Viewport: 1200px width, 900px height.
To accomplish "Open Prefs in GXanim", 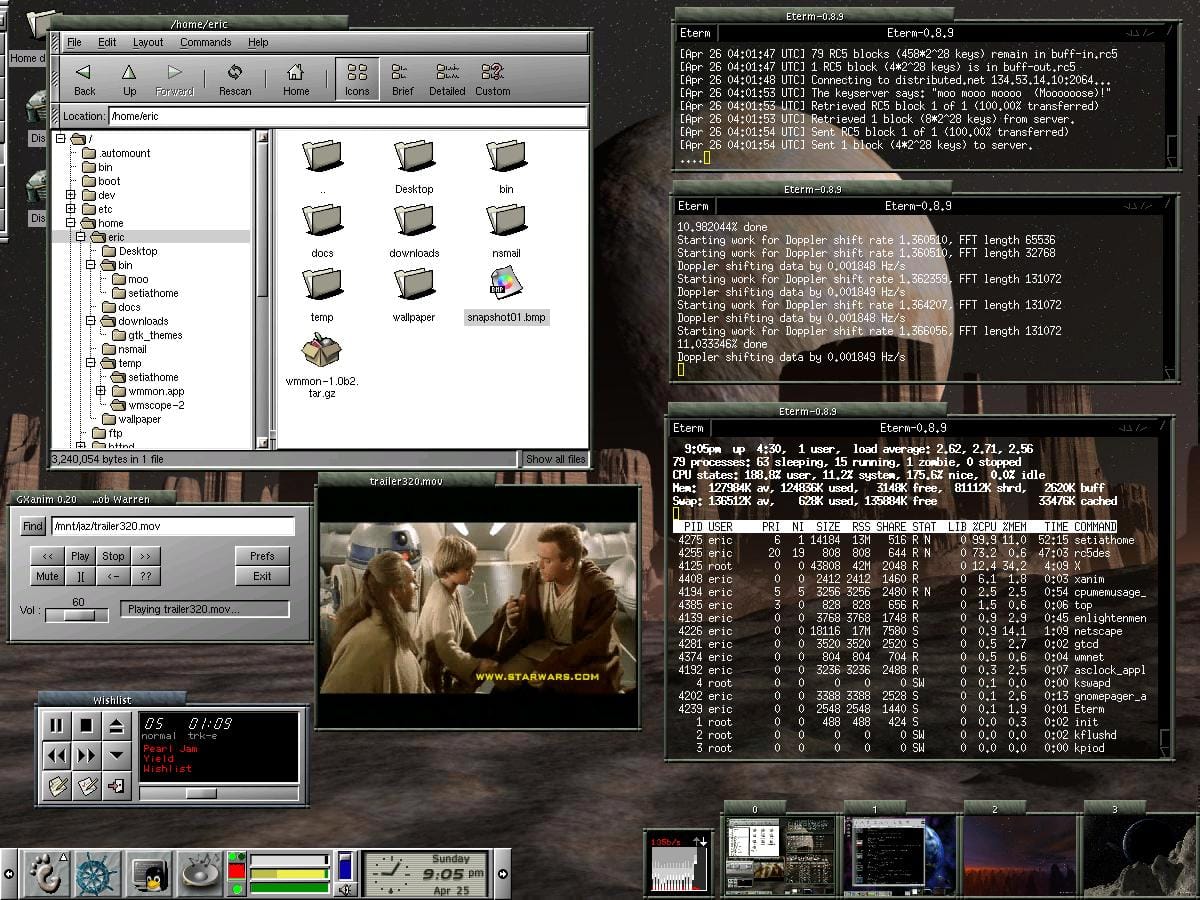I will [263, 556].
